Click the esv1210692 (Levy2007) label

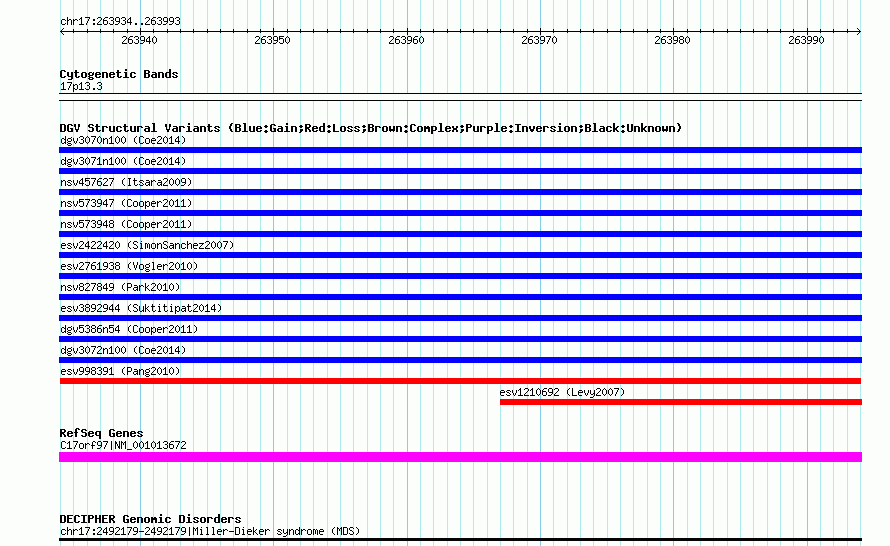point(562,392)
